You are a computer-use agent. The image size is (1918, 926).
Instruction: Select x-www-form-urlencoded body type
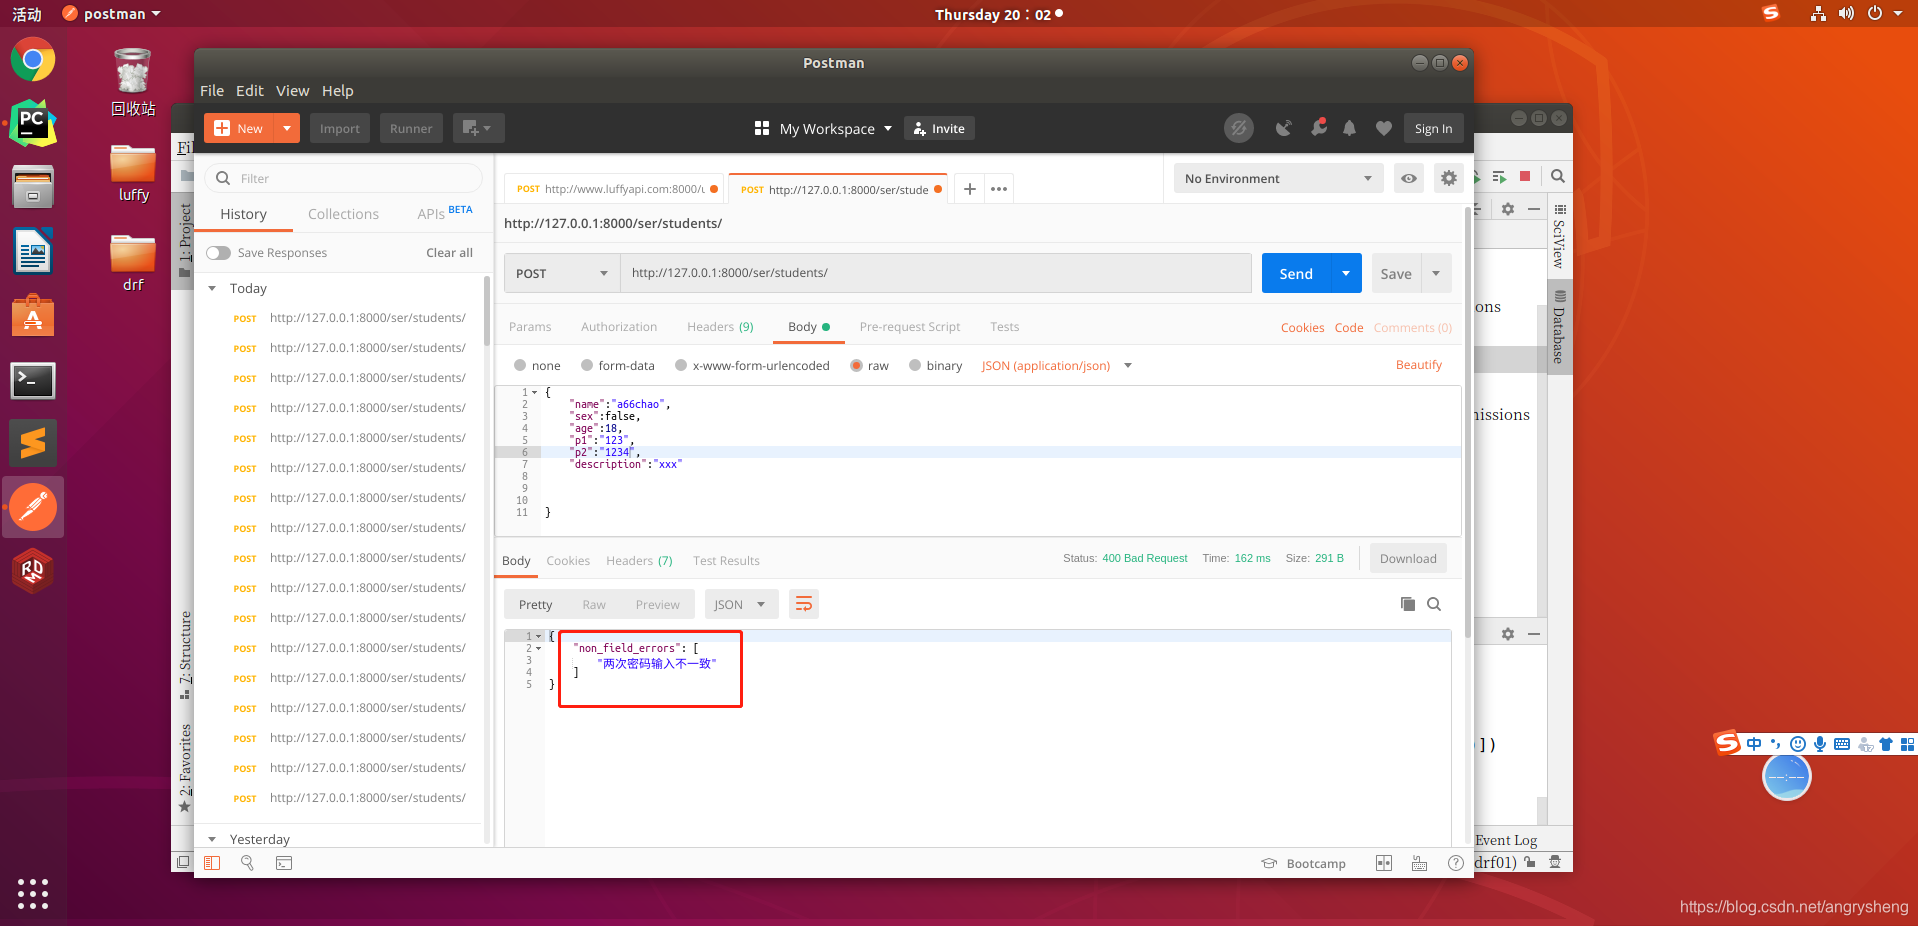pyautogui.click(x=681, y=365)
